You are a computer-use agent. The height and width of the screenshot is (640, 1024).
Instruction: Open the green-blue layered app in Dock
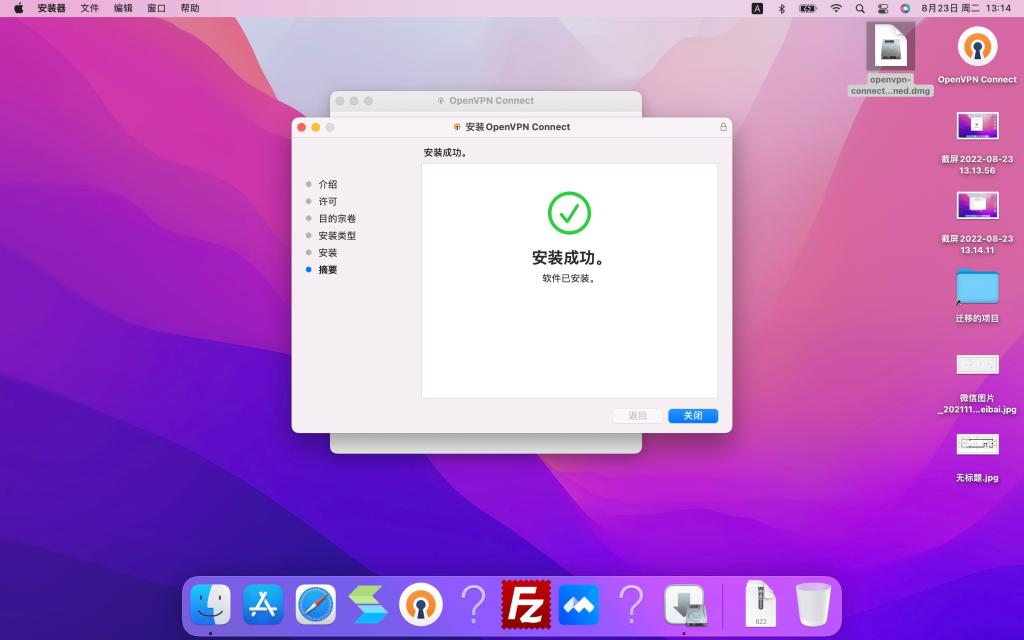click(x=368, y=605)
